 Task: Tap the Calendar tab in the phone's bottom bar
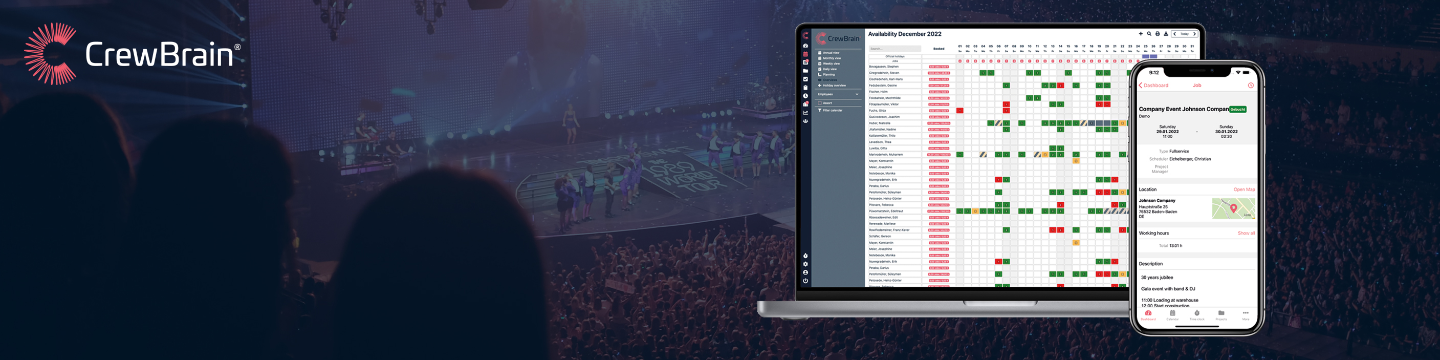(1172, 315)
